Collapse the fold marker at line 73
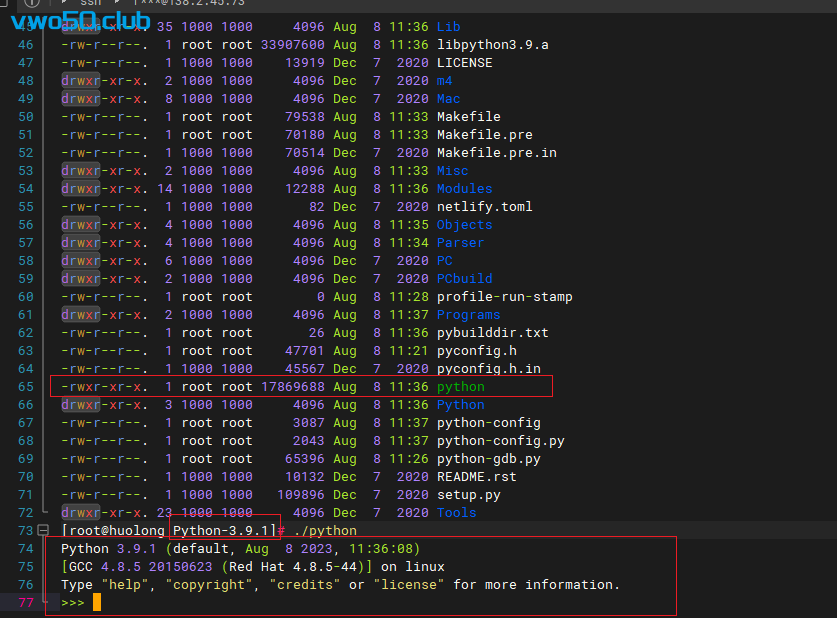Screen dimensions: 837x618 tap(41, 530)
